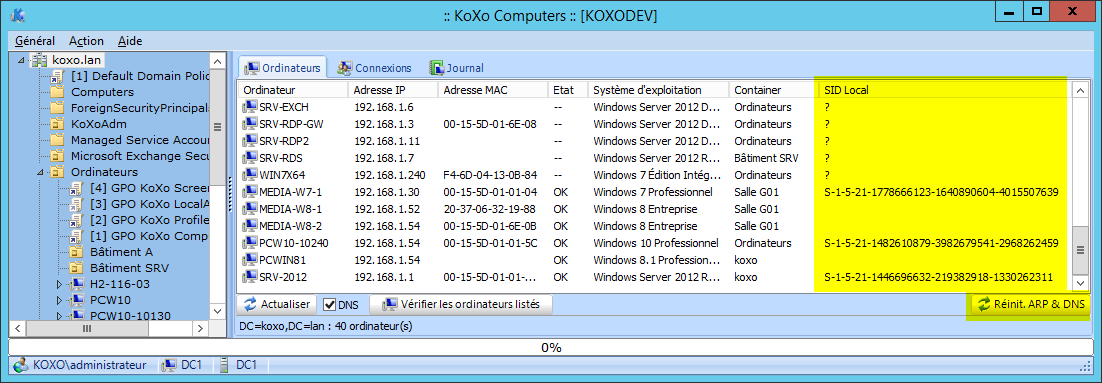
Task: Click the first DC1 computer icon in status bar
Action: click(168, 365)
